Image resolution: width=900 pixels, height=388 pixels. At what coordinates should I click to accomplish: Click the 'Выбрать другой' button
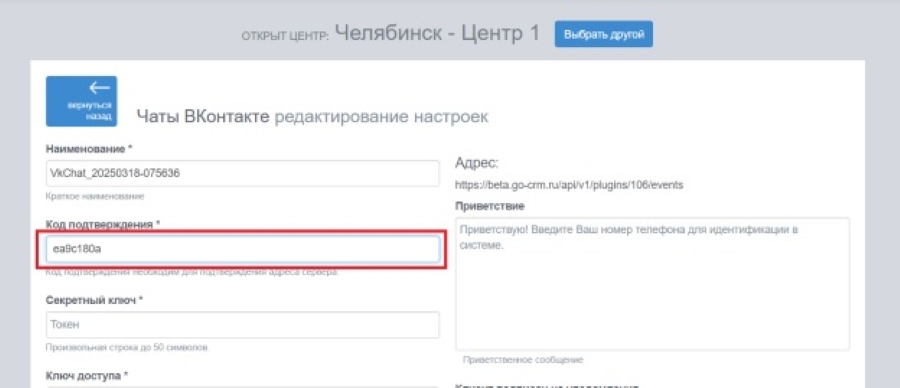pyautogui.click(x=603, y=34)
